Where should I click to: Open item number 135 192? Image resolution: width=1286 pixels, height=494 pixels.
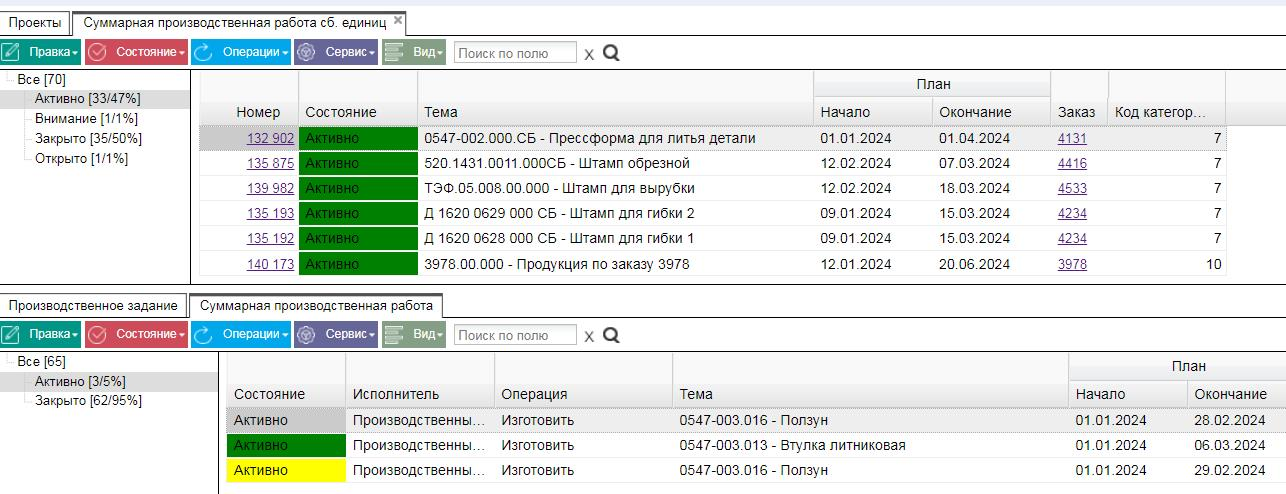[270, 239]
